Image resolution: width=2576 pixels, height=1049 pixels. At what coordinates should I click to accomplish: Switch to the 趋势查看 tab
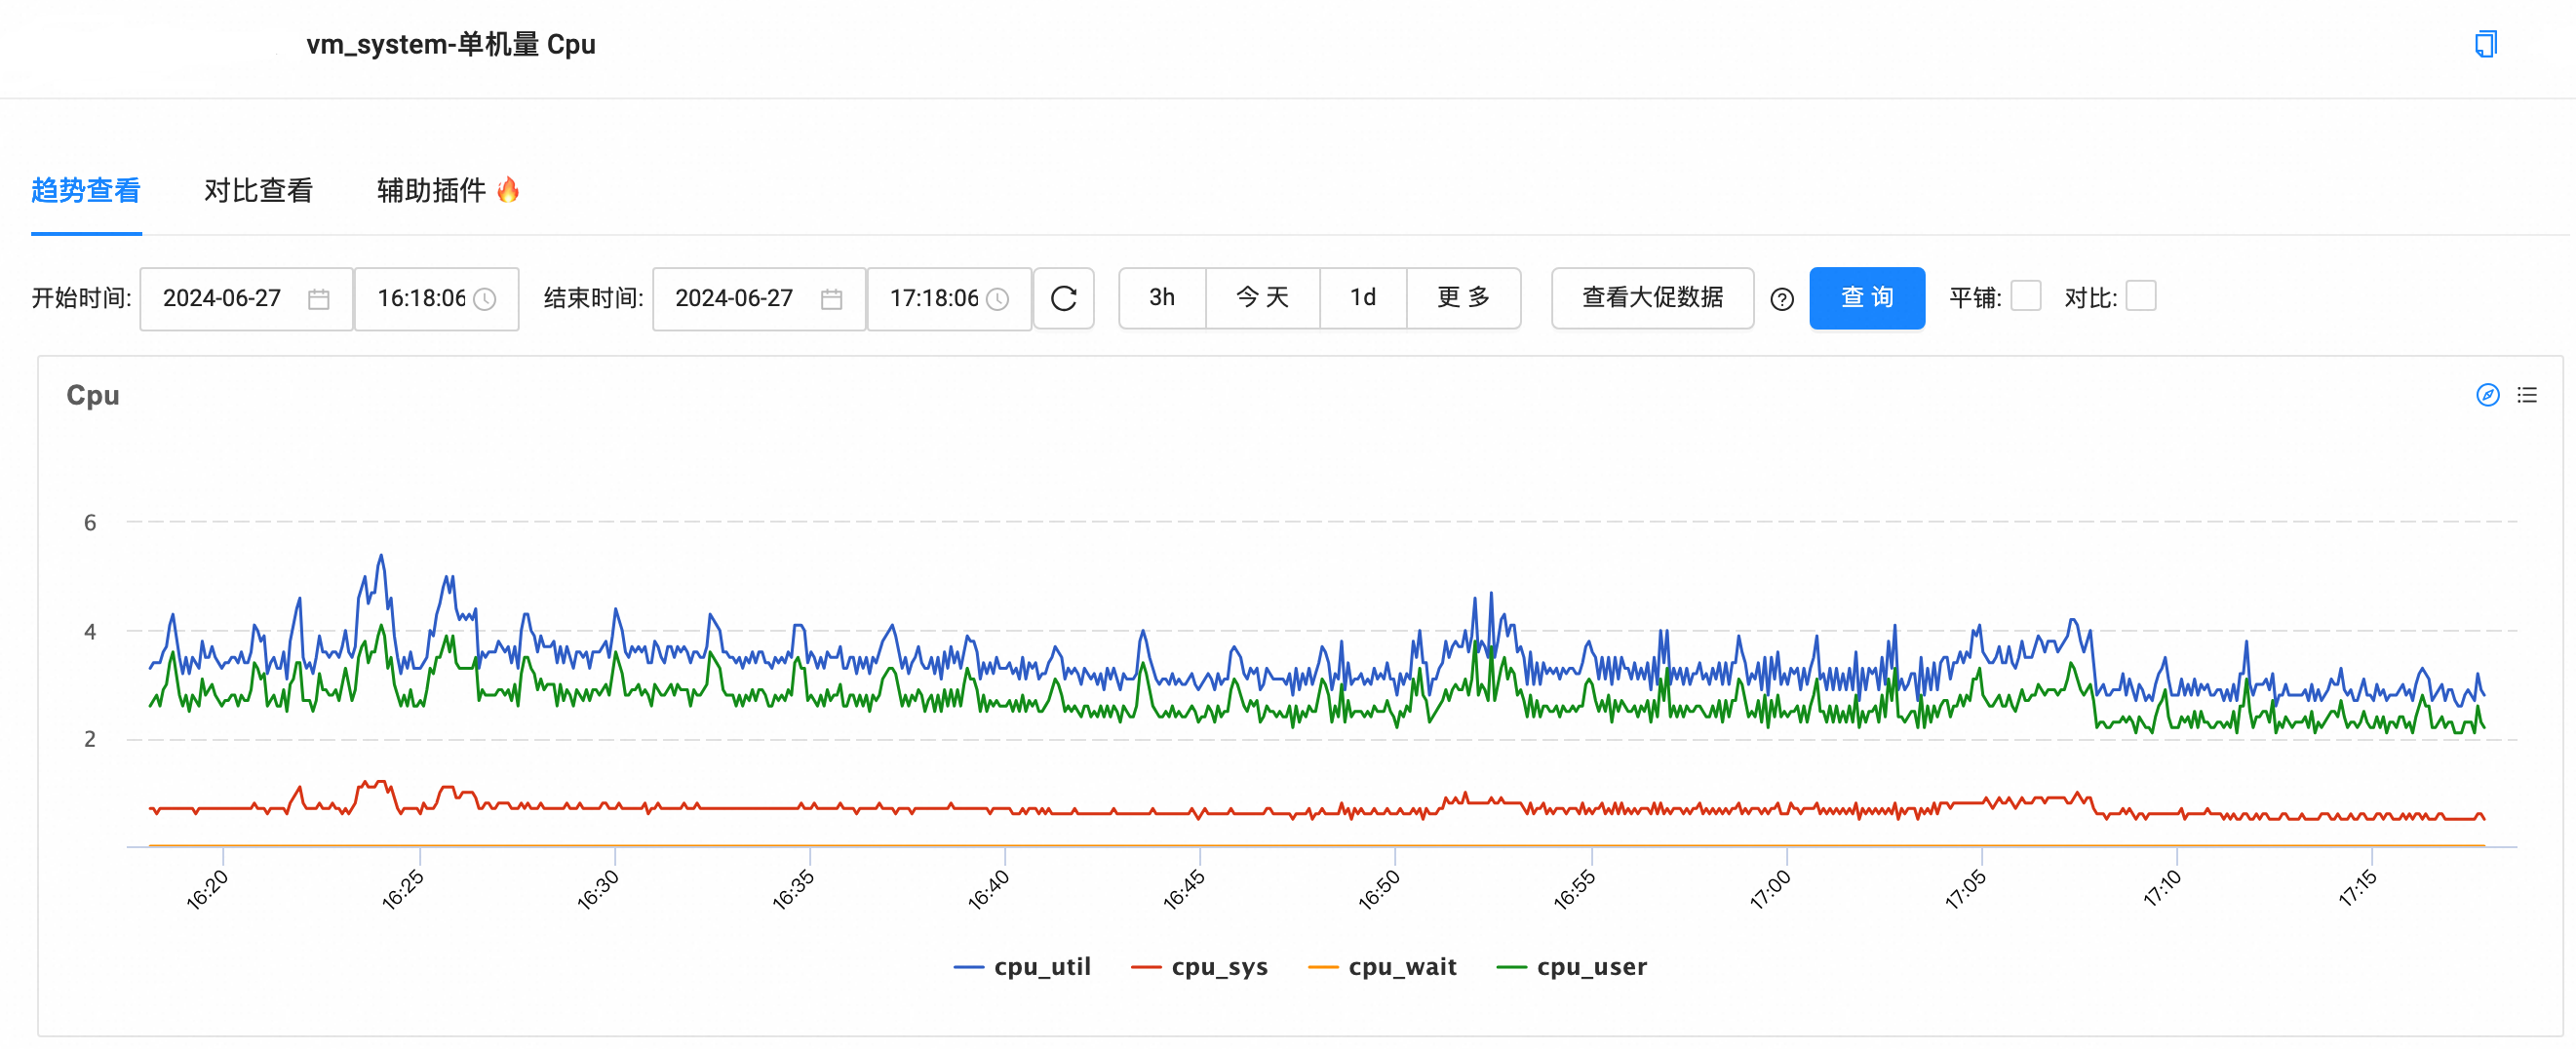tap(86, 190)
